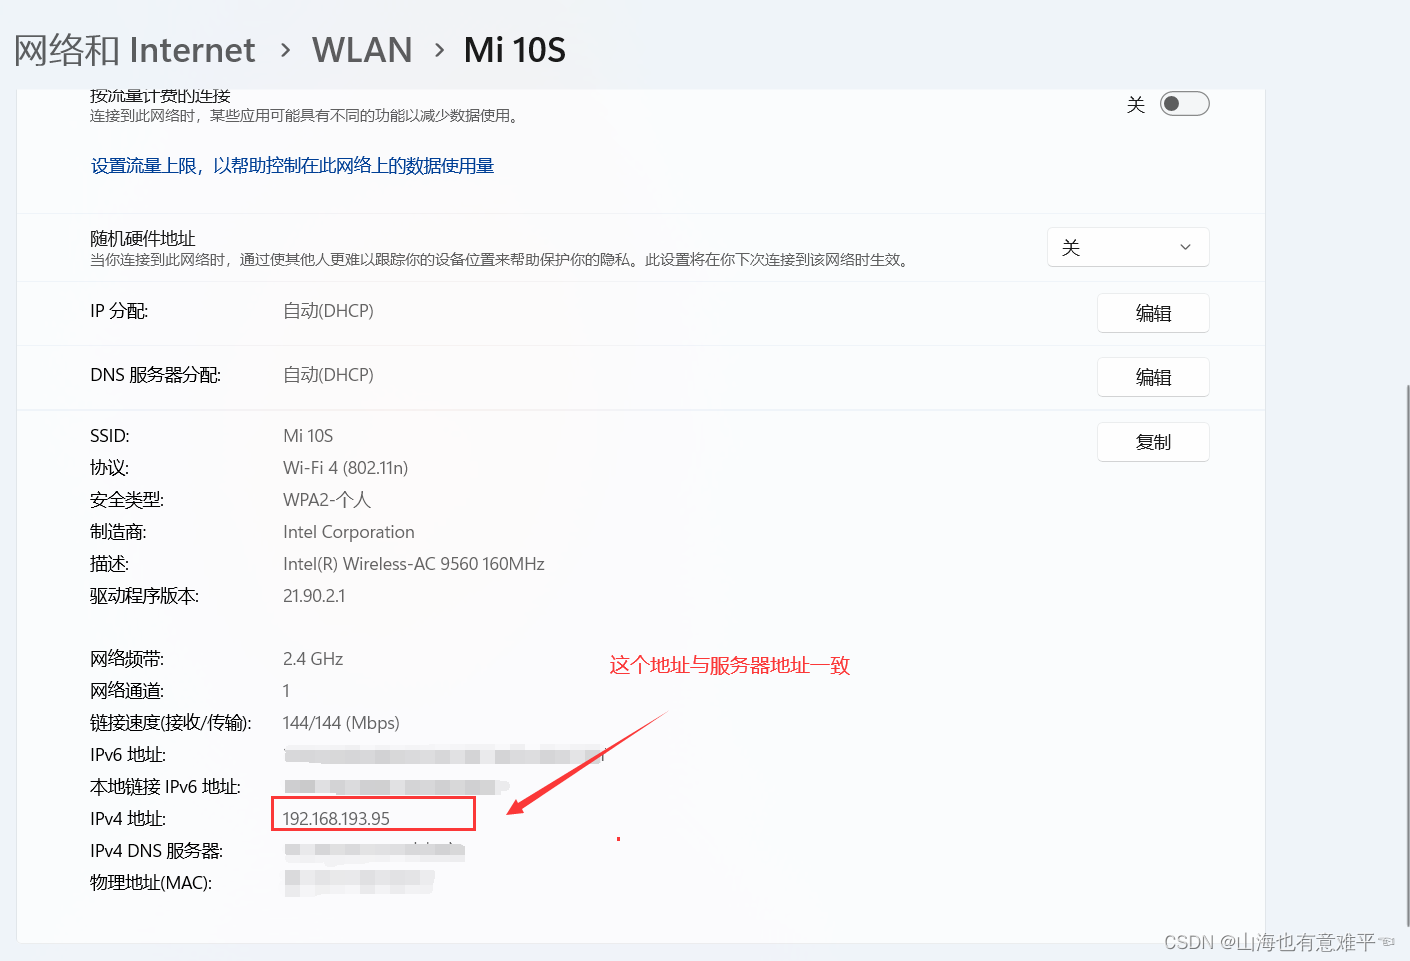The height and width of the screenshot is (961, 1410).
Task: Select the driver version 21.90.2.1 text
Action: (315, 595)
